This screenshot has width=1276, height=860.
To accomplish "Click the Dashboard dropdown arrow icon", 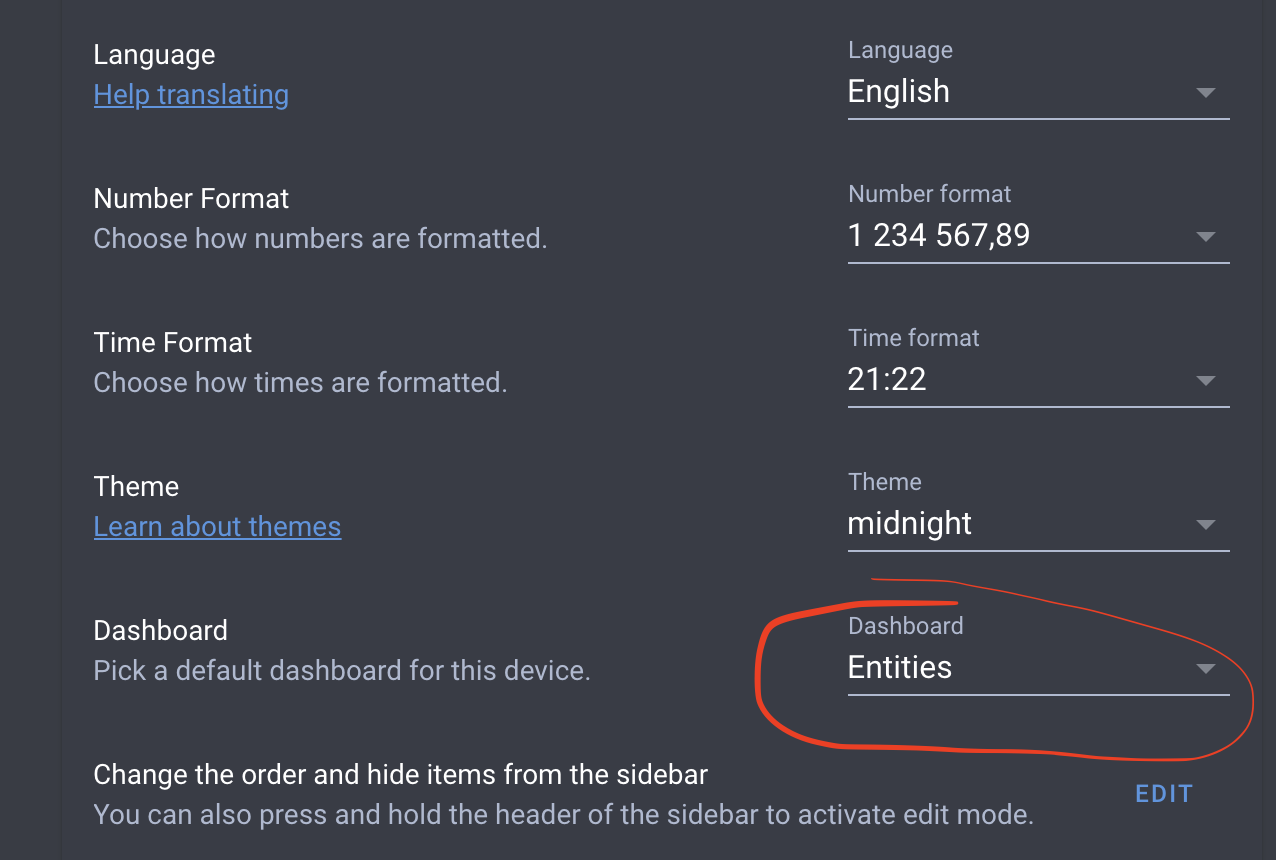I will [x=1205, y=669].
